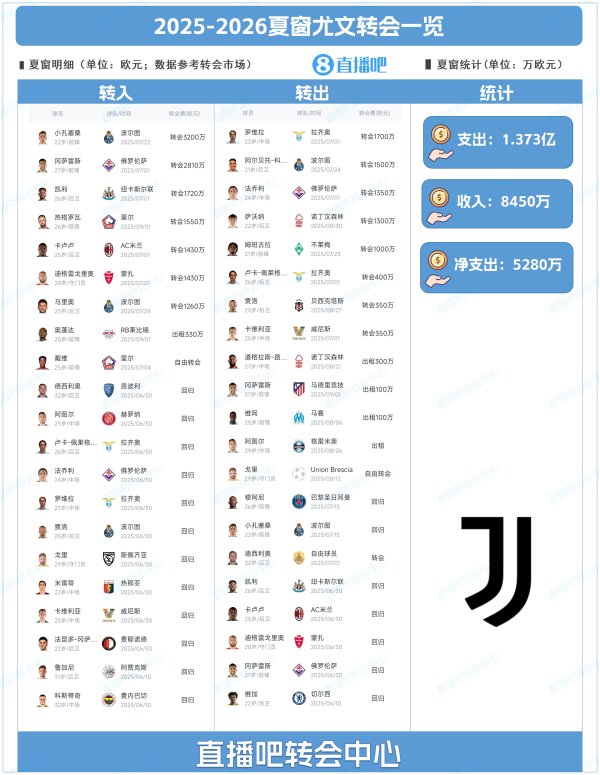Click the 费内巴切 club logo
The height and width of the screenshot is (775, 600).
click(x=109, y=700)
